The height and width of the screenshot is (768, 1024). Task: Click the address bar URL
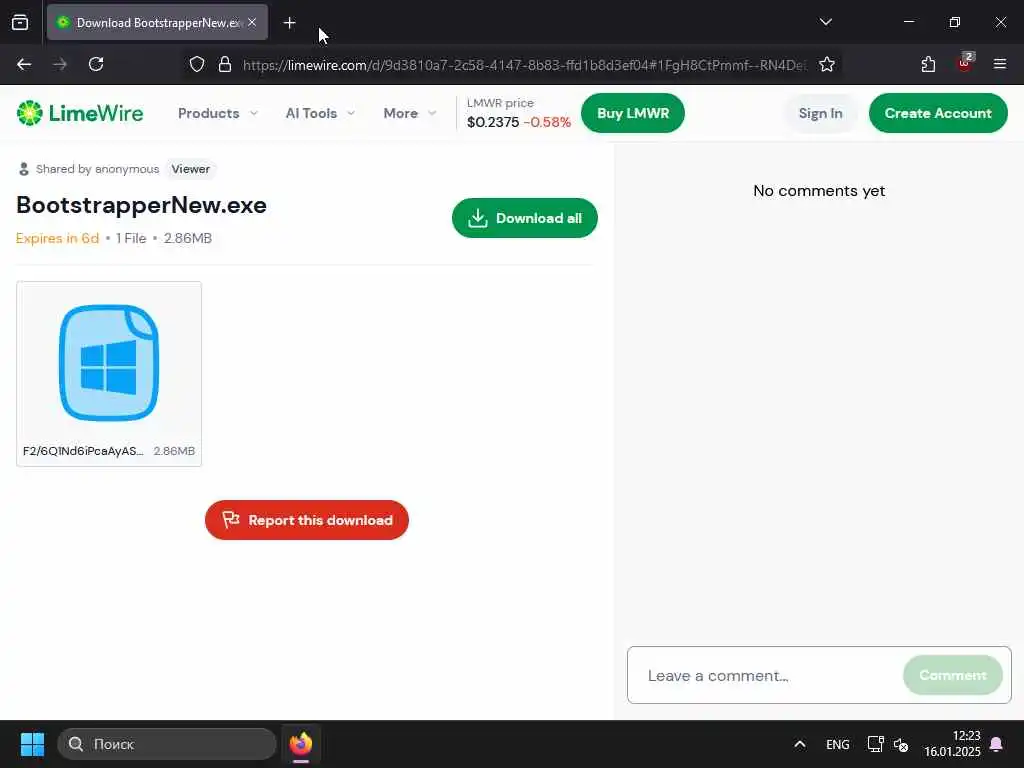(524, 65)
